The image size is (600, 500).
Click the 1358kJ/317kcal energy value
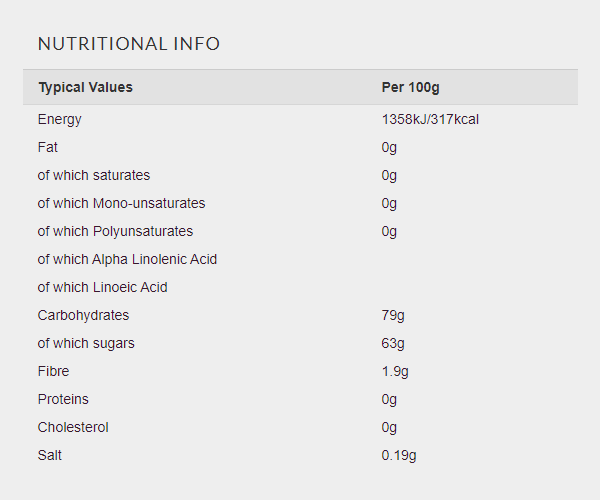pyautogui.click(x=430, y=119)
